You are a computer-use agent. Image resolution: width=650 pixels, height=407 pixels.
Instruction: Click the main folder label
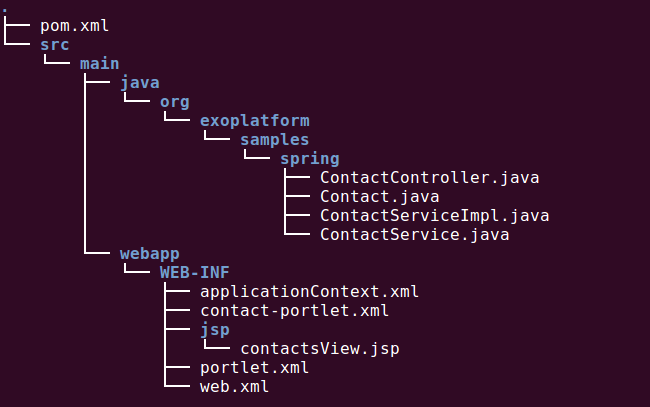pyautogui.click(x=99, y=64)
